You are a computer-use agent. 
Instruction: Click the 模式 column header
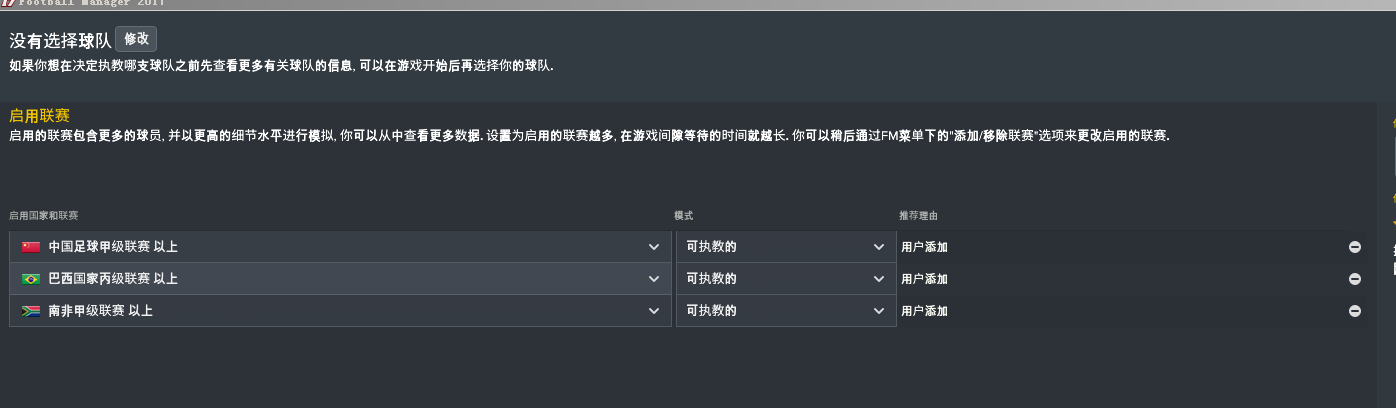click(684, 216)
